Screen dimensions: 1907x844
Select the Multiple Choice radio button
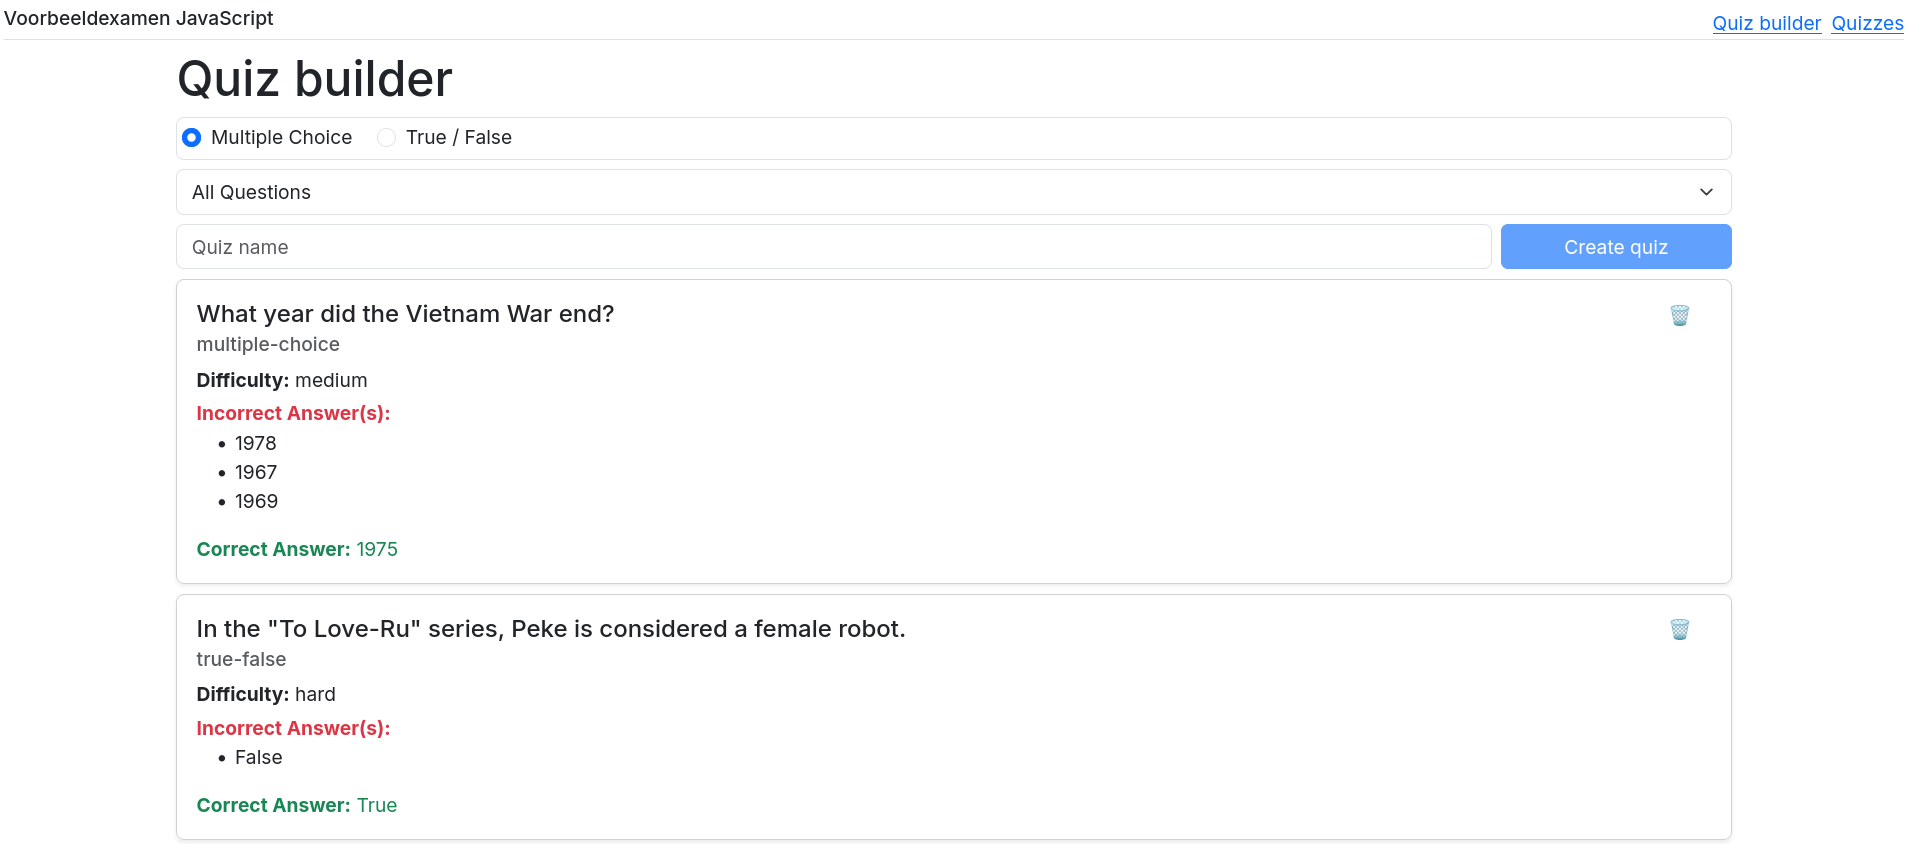coord(191,137)
